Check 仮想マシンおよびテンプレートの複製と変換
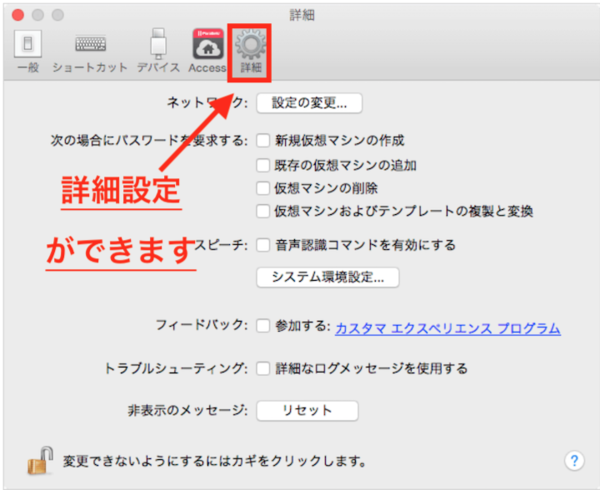The width and height of the screenshot is (600, 490). (263, 211)
